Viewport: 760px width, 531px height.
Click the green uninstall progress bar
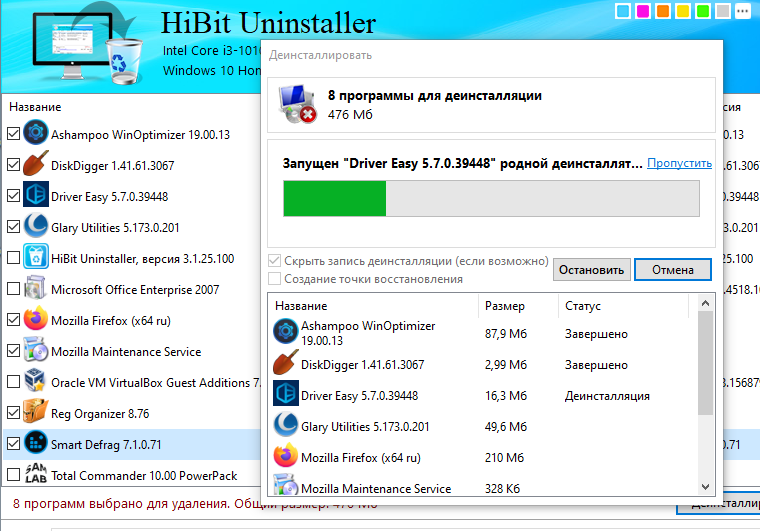click(x=491, y=198)
